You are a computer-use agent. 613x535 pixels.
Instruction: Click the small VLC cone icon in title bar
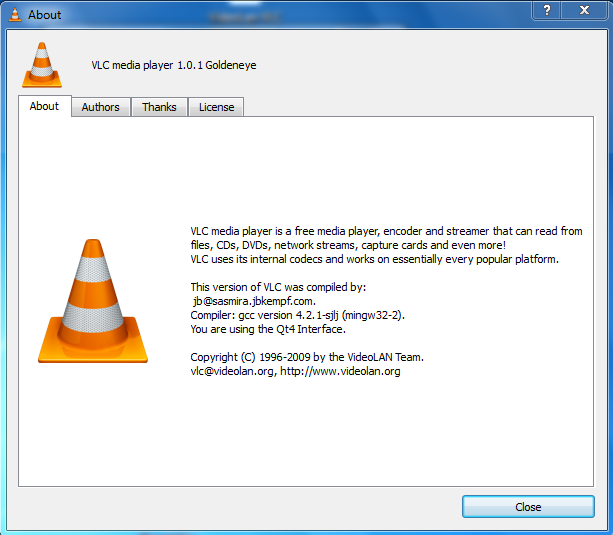point(15,14)
